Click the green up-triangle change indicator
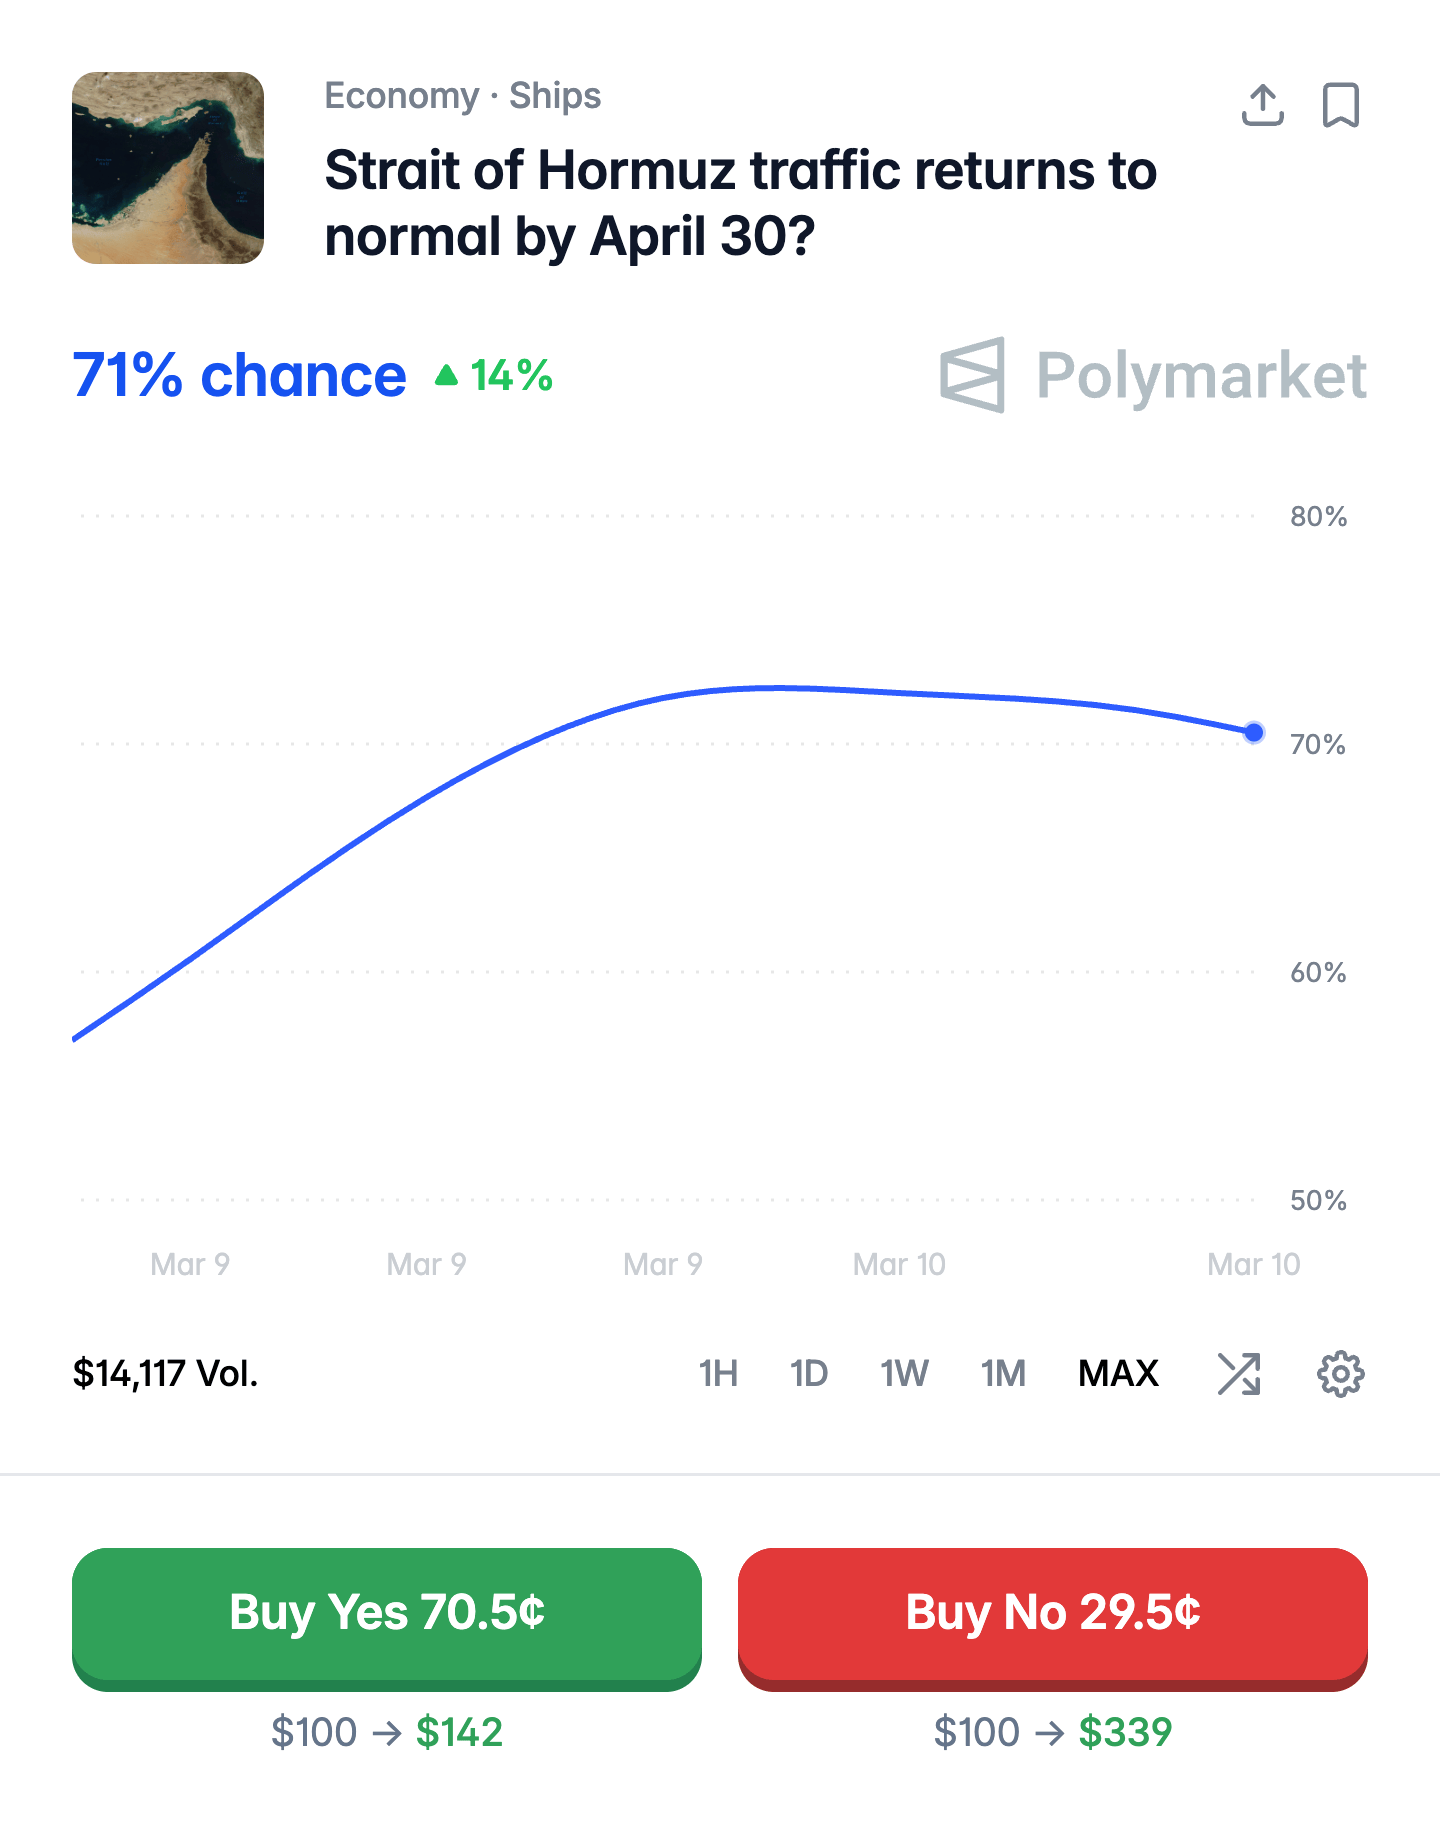This screenshot has width=1440, height=1833. click(x=447, y=376)
